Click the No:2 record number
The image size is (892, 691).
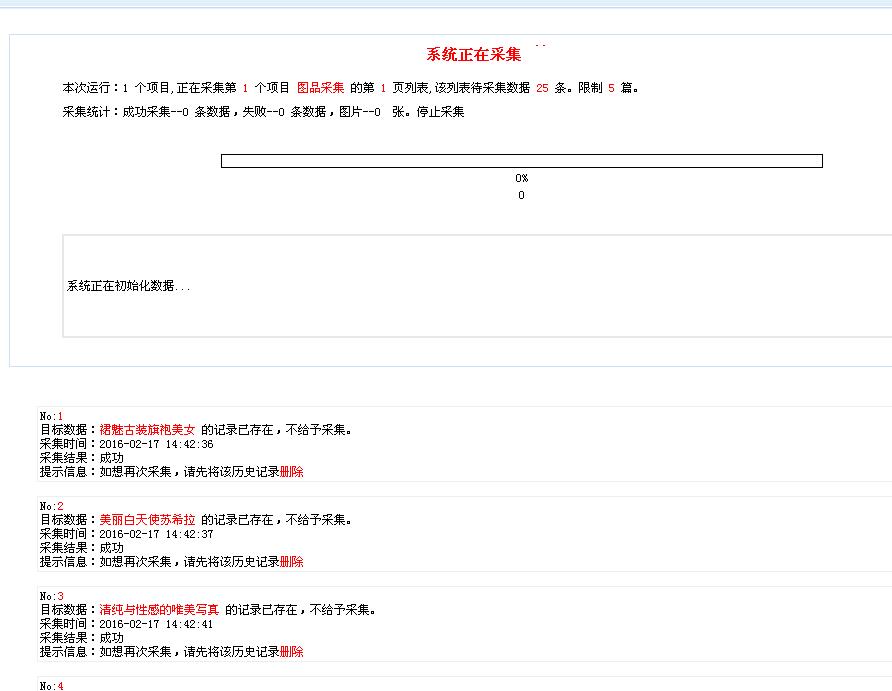coord(52,506)
